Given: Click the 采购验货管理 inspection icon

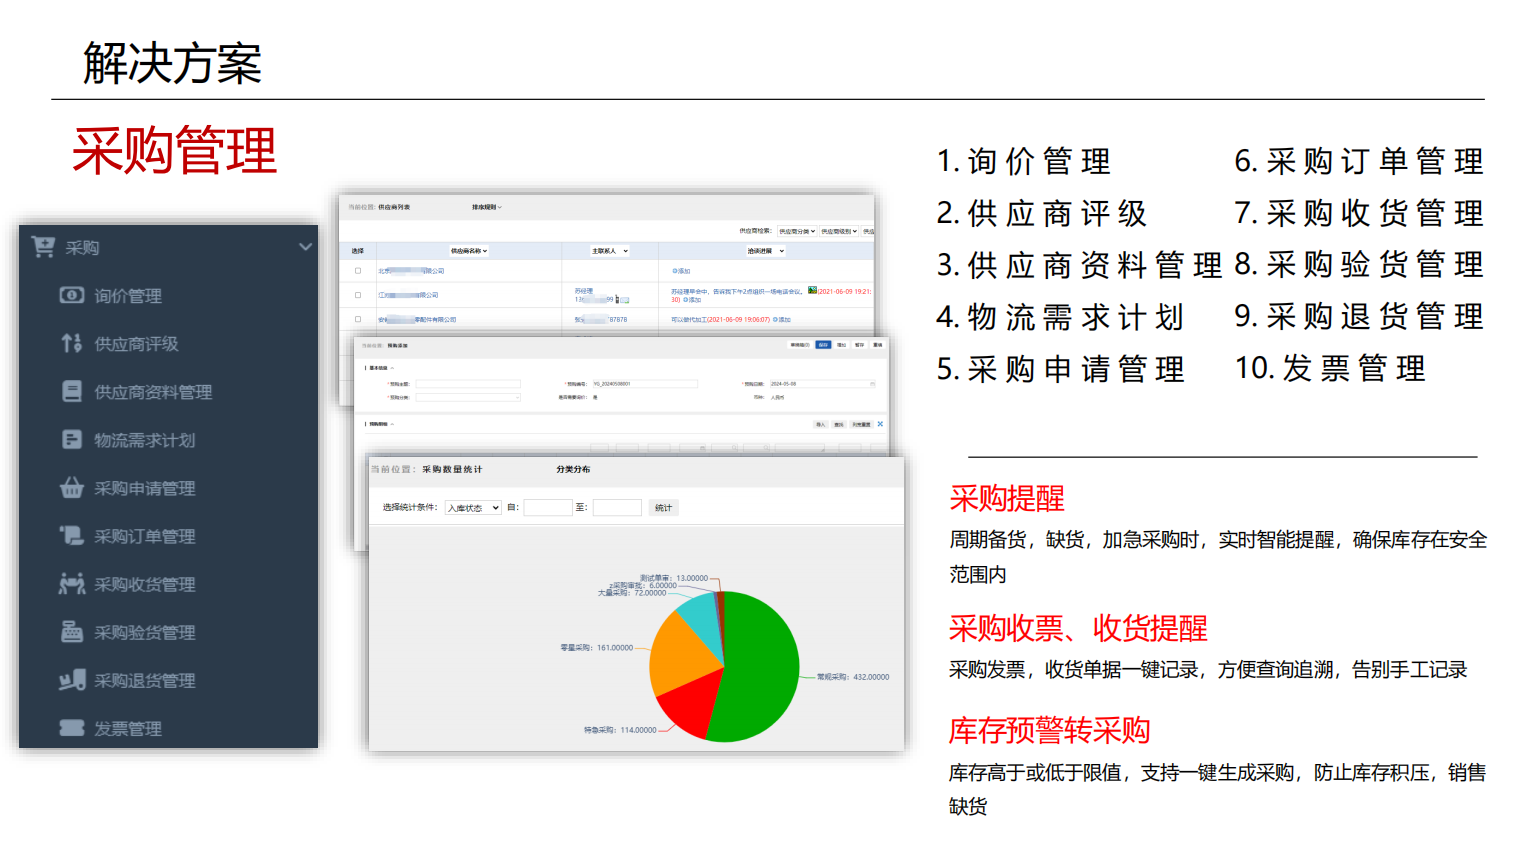Looking at the screenshot, I should pyautogui.click(x=72, y=631).
